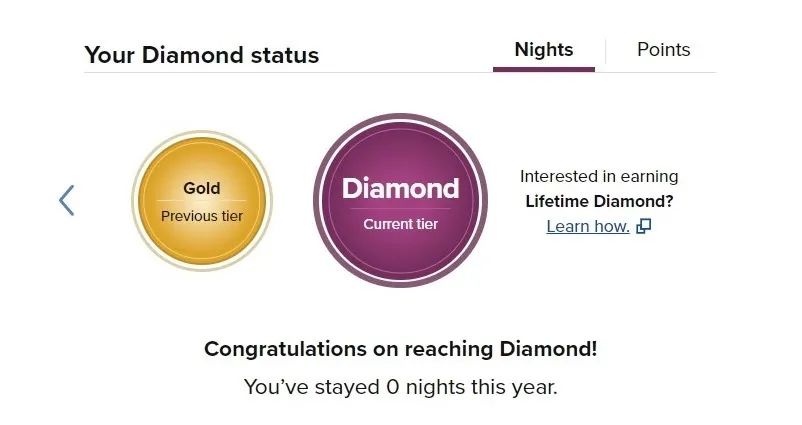Click the left chevron arrow

[67, 200]
